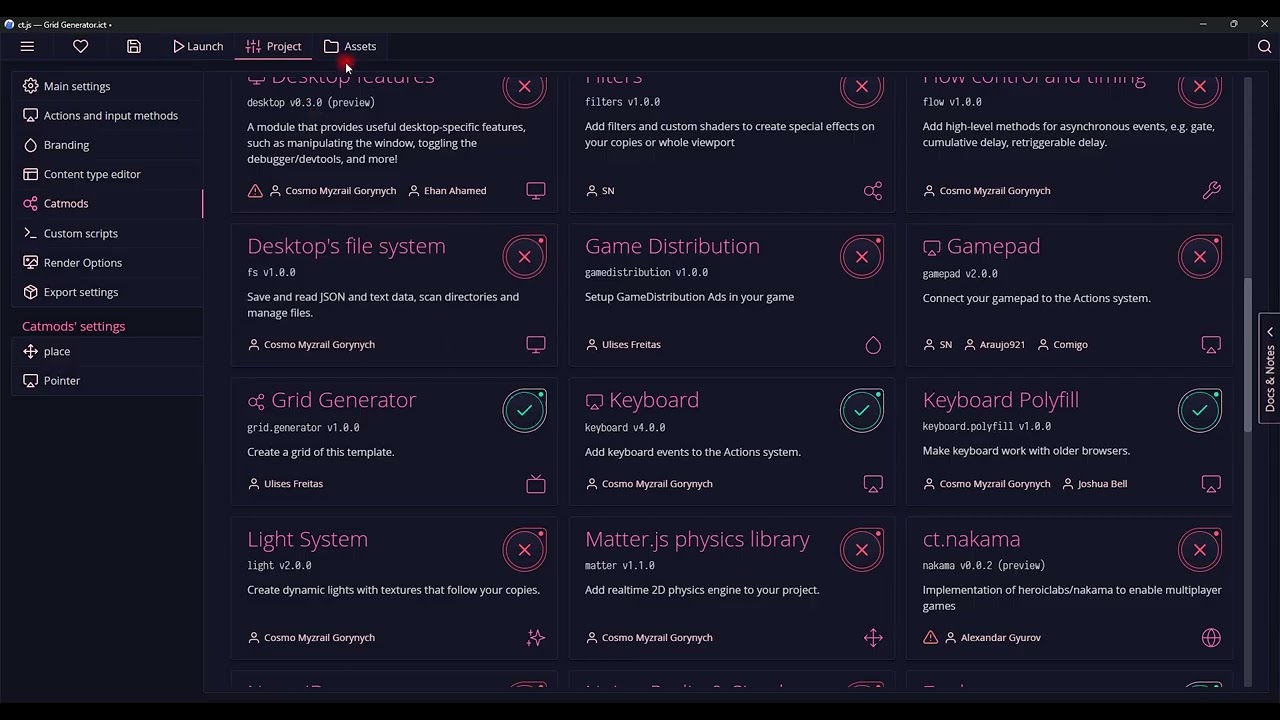Image resolution: width=1280 pixels, height=720 pixels.
Task: Open Pointer catmod settings
Action: point(106,380)
